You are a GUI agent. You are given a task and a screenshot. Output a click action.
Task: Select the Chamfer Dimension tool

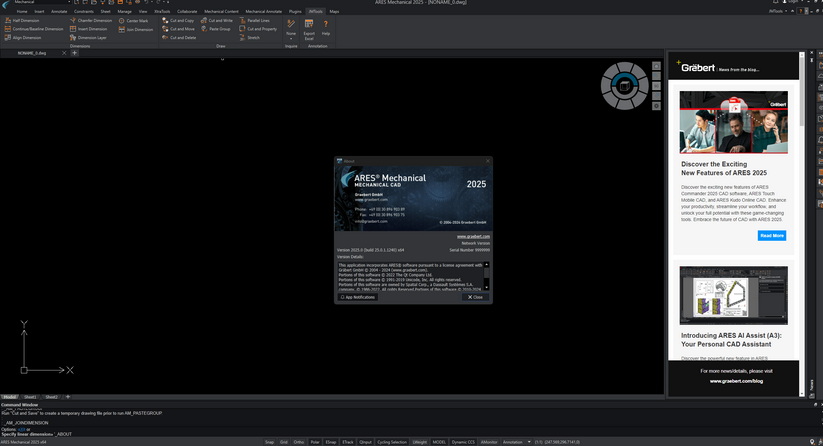(x=91, y=20)
